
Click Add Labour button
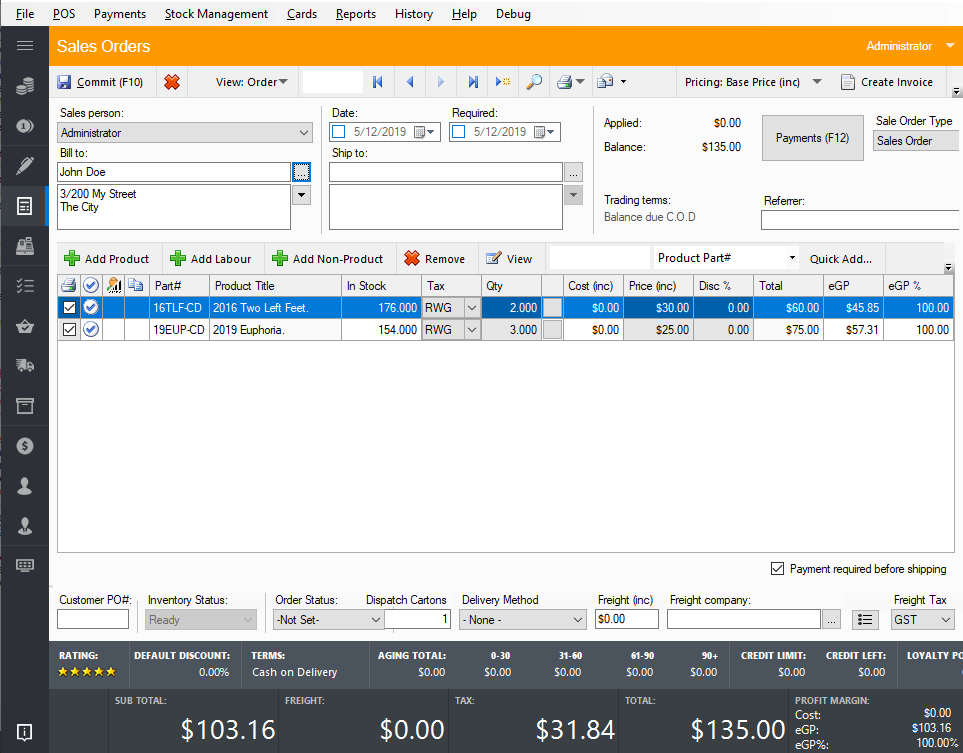pos(211,259)
